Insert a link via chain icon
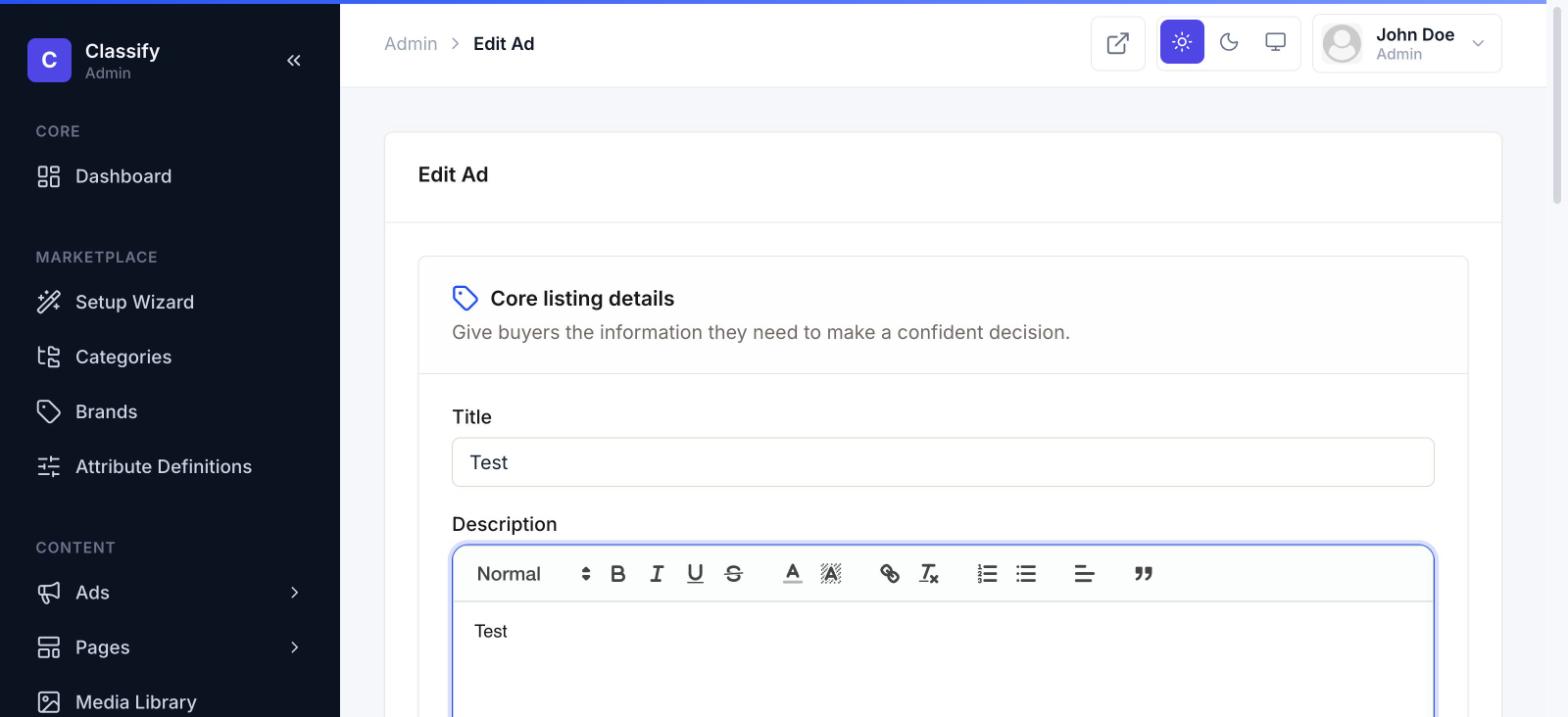This screenshot has height=717, width=1568. tap(889, 574)
